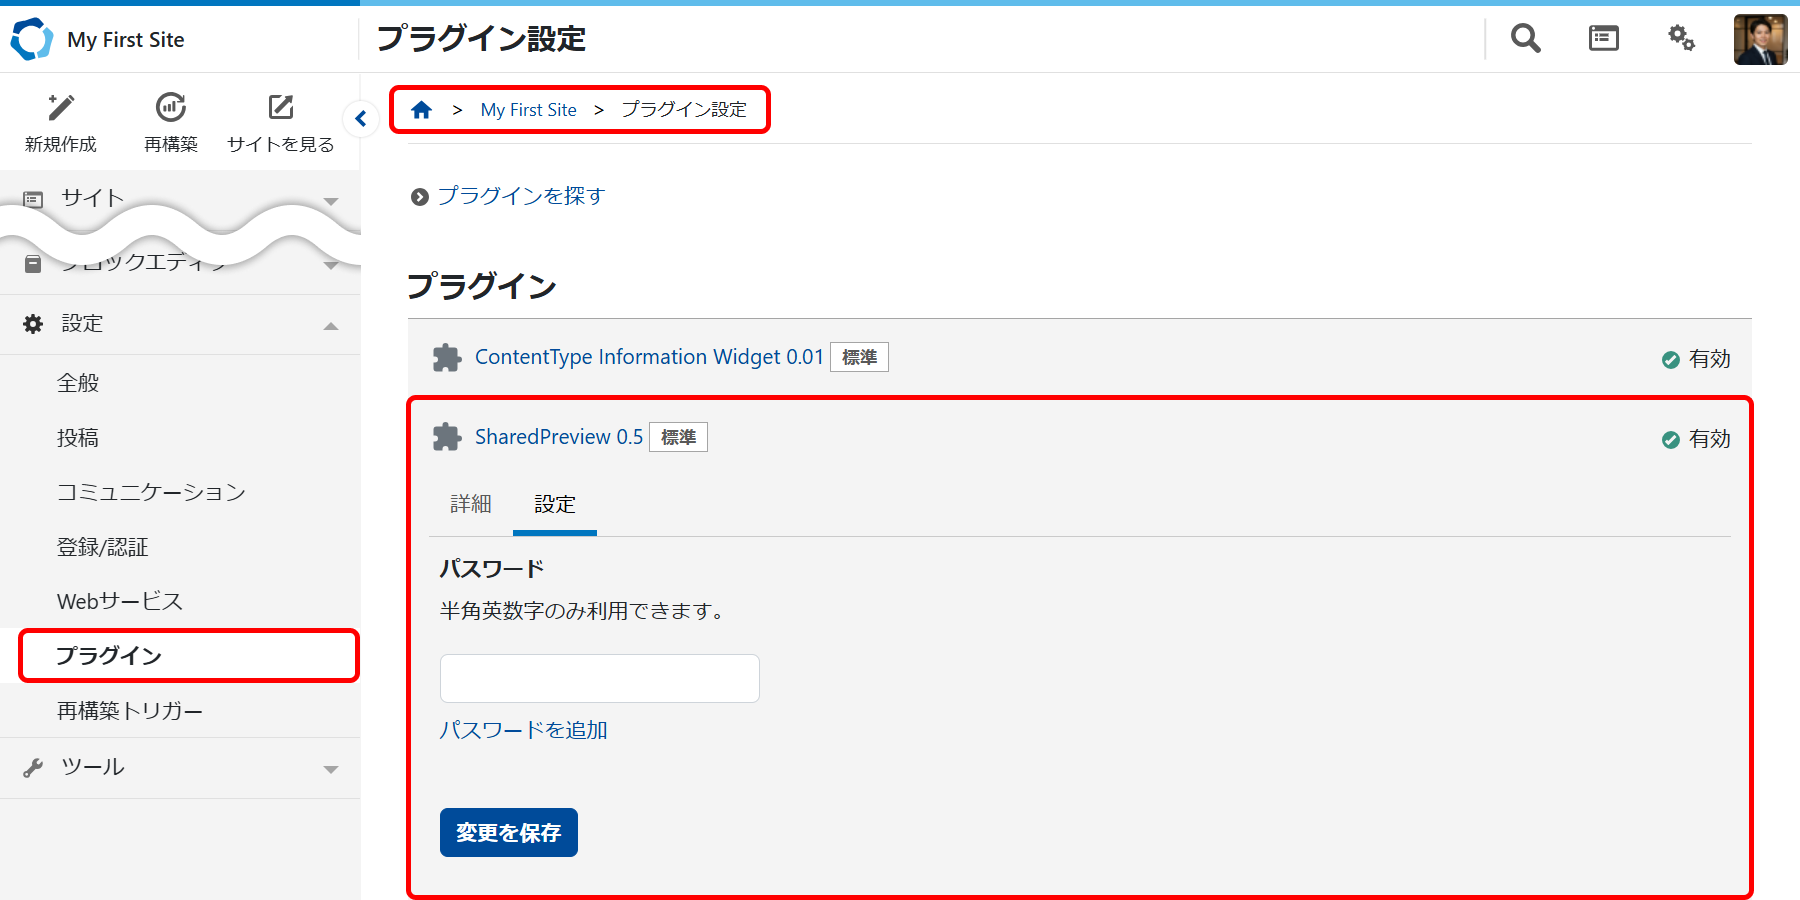Open the system settings gears icon
Viewport: 1800px width, 900px height.
pyautogui.click(x=1681, y=38)
